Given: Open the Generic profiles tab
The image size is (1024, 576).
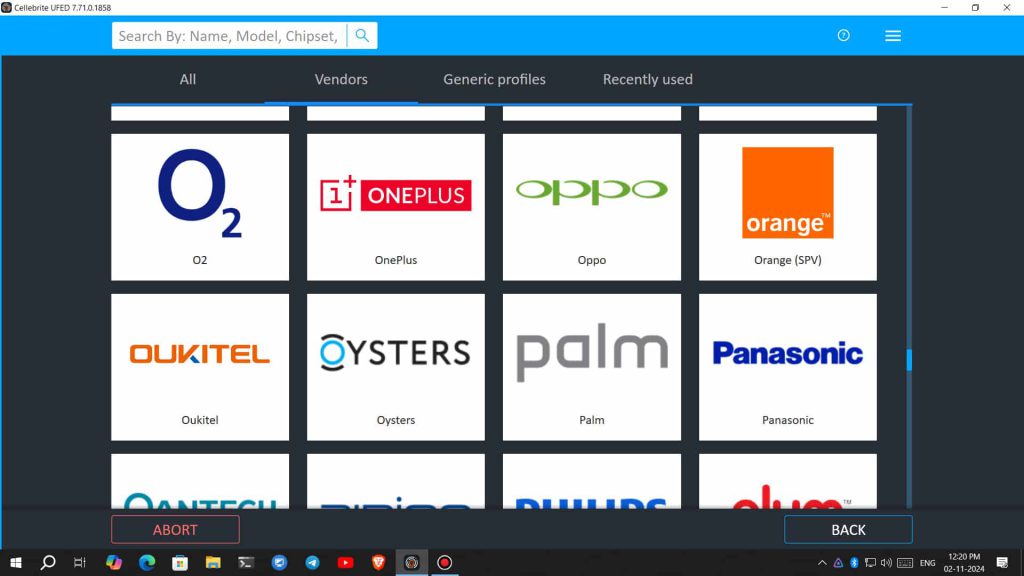Looking at the screenshot, I should pyautogui.click(x=494, y=79).
